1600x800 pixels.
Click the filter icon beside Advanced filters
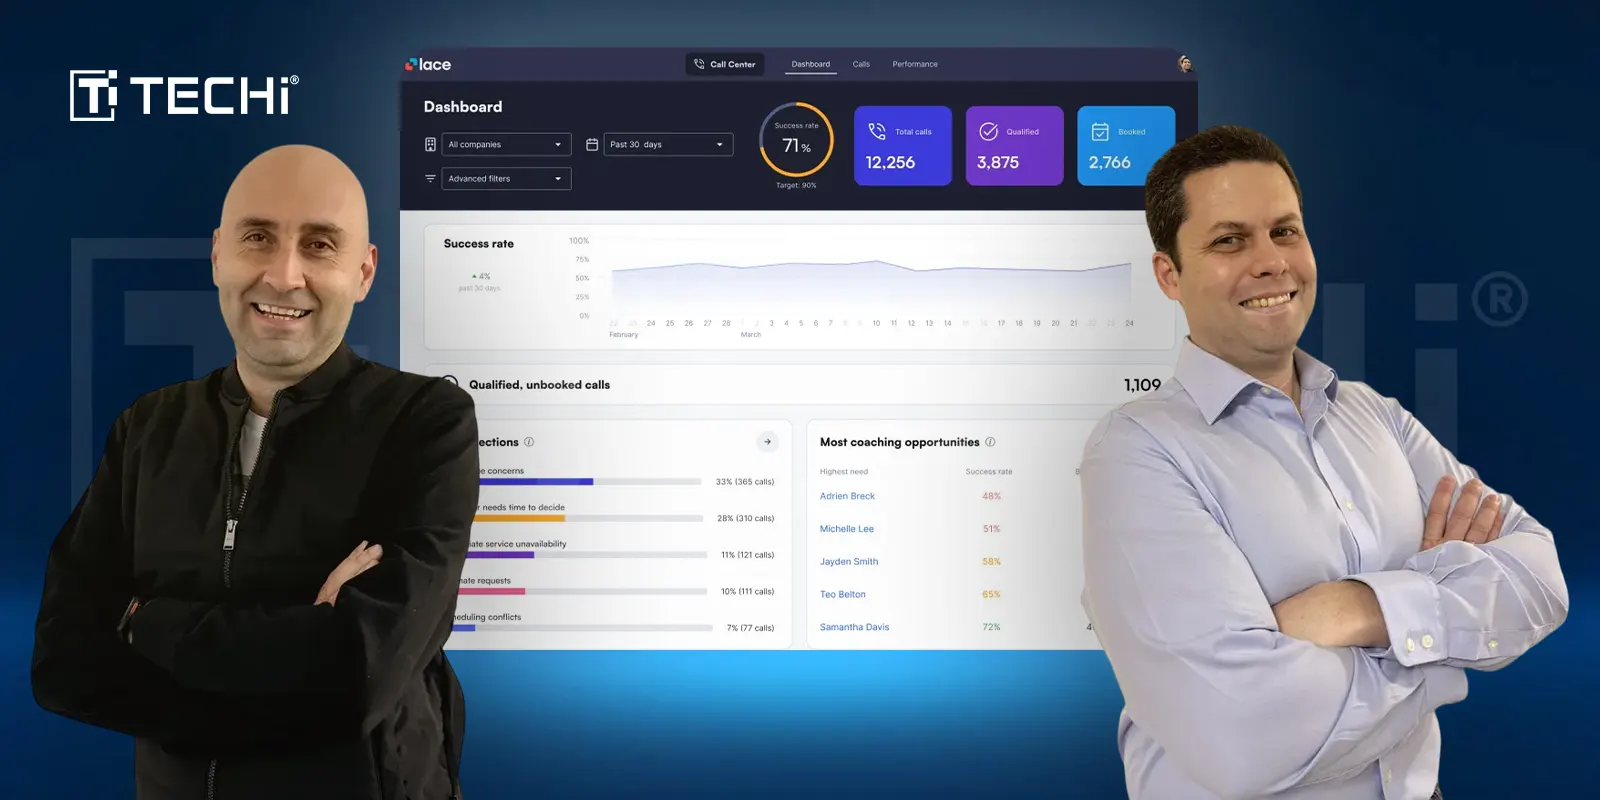(x=430, y=178)
